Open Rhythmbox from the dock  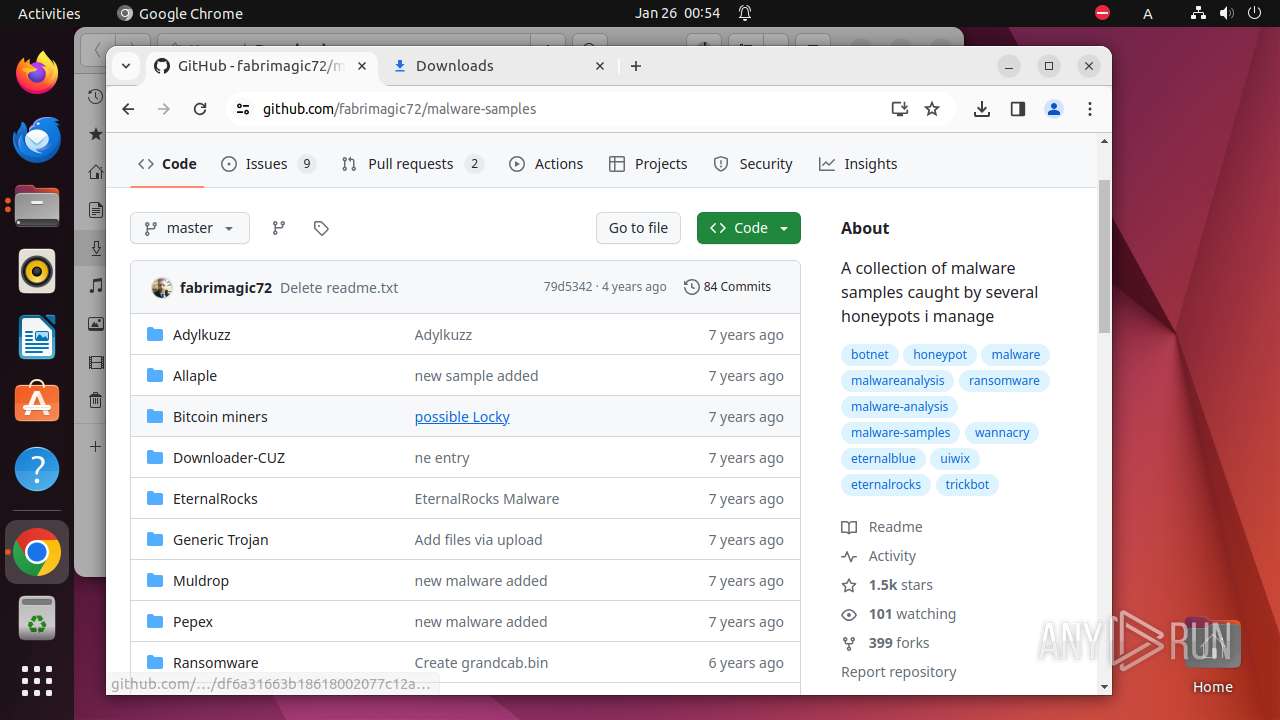click(37, 271)
